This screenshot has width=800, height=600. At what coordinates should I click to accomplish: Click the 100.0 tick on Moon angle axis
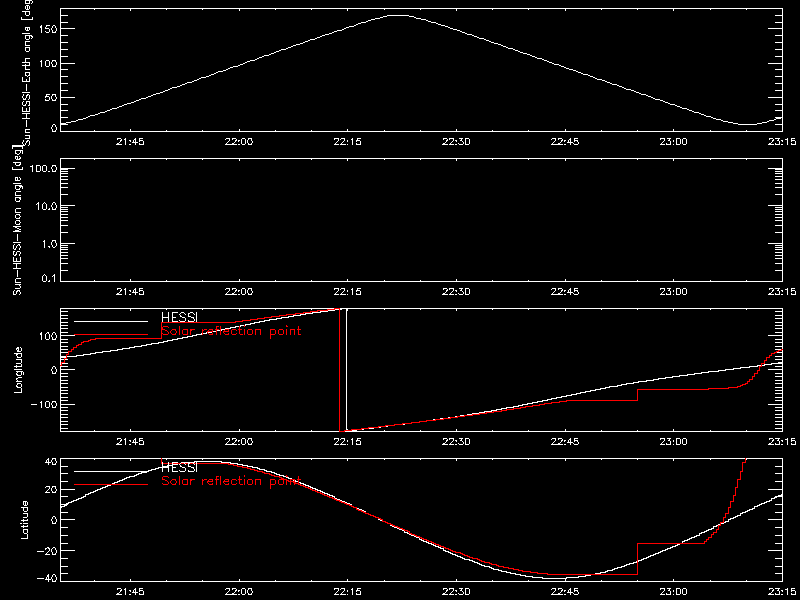[43, 168]
